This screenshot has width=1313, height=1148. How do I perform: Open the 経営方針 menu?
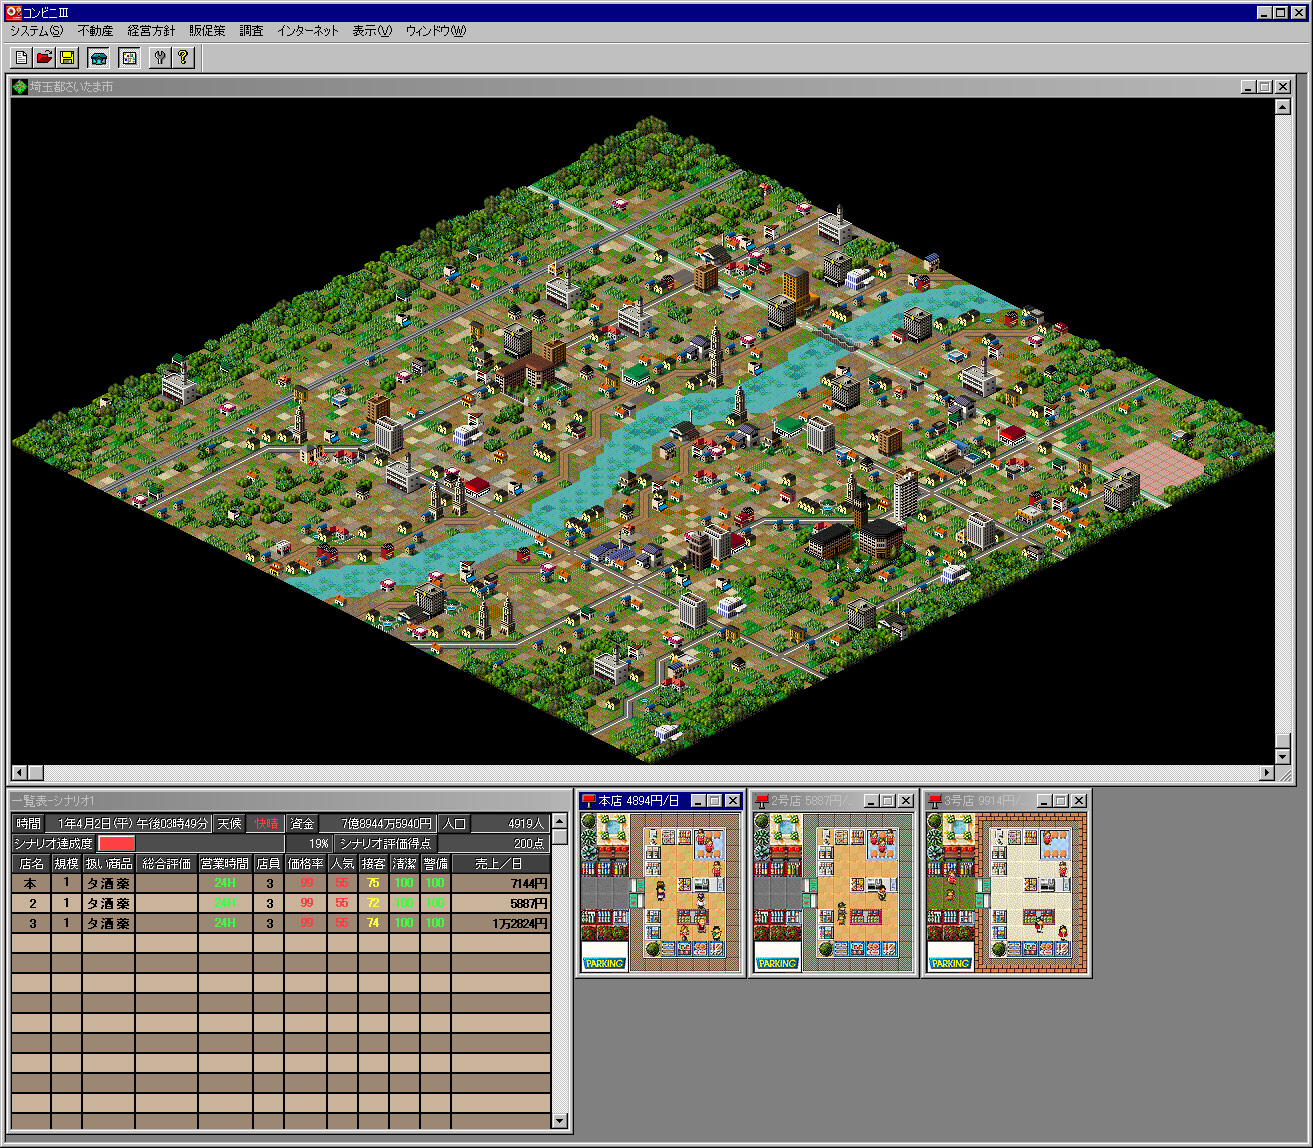pyautogui.click(x=151, y=31)
